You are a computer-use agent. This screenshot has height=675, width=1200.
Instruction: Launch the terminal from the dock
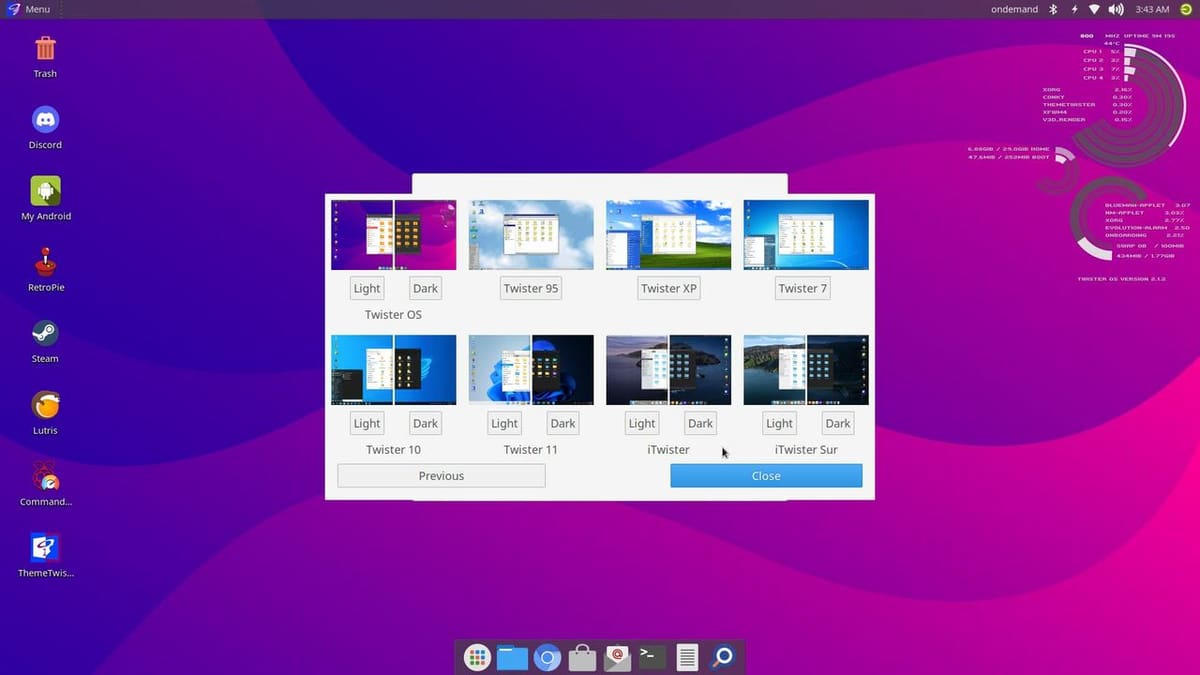[x=652, y=656]
